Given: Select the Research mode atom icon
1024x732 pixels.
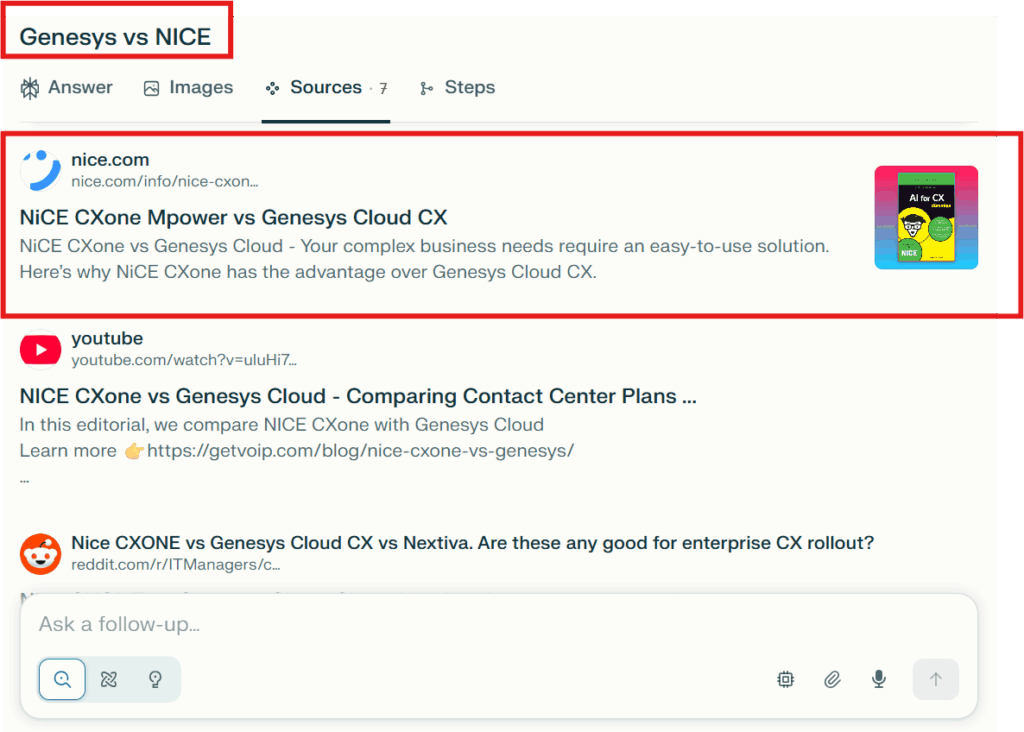Looking at the screenshot, I should [x=108, y=679].
